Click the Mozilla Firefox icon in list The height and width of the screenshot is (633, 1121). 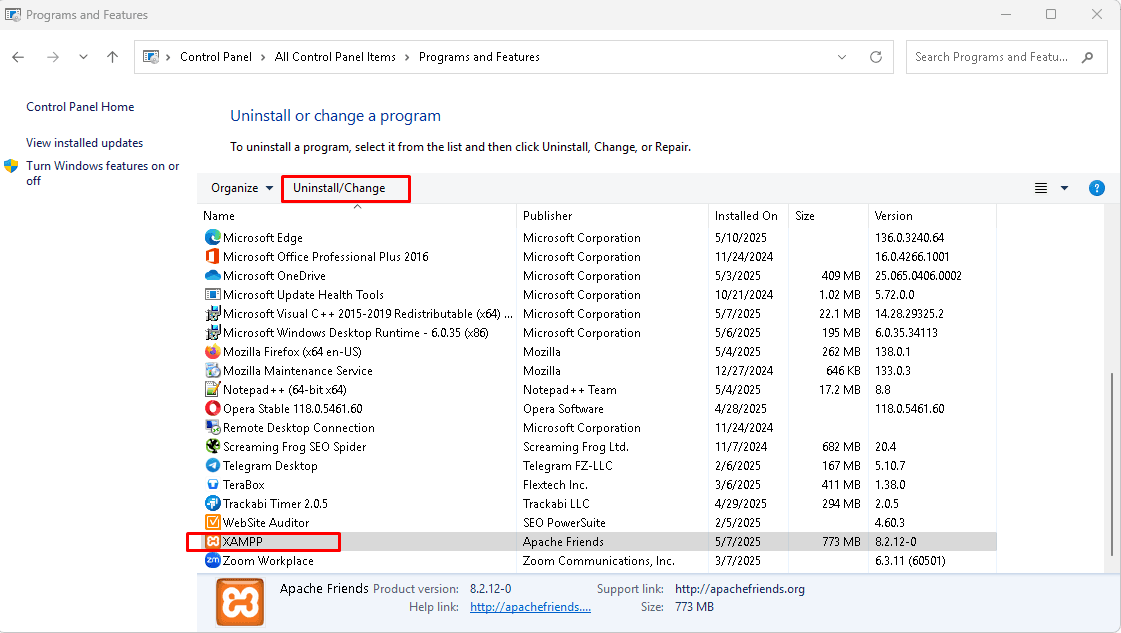click(212, 352)
